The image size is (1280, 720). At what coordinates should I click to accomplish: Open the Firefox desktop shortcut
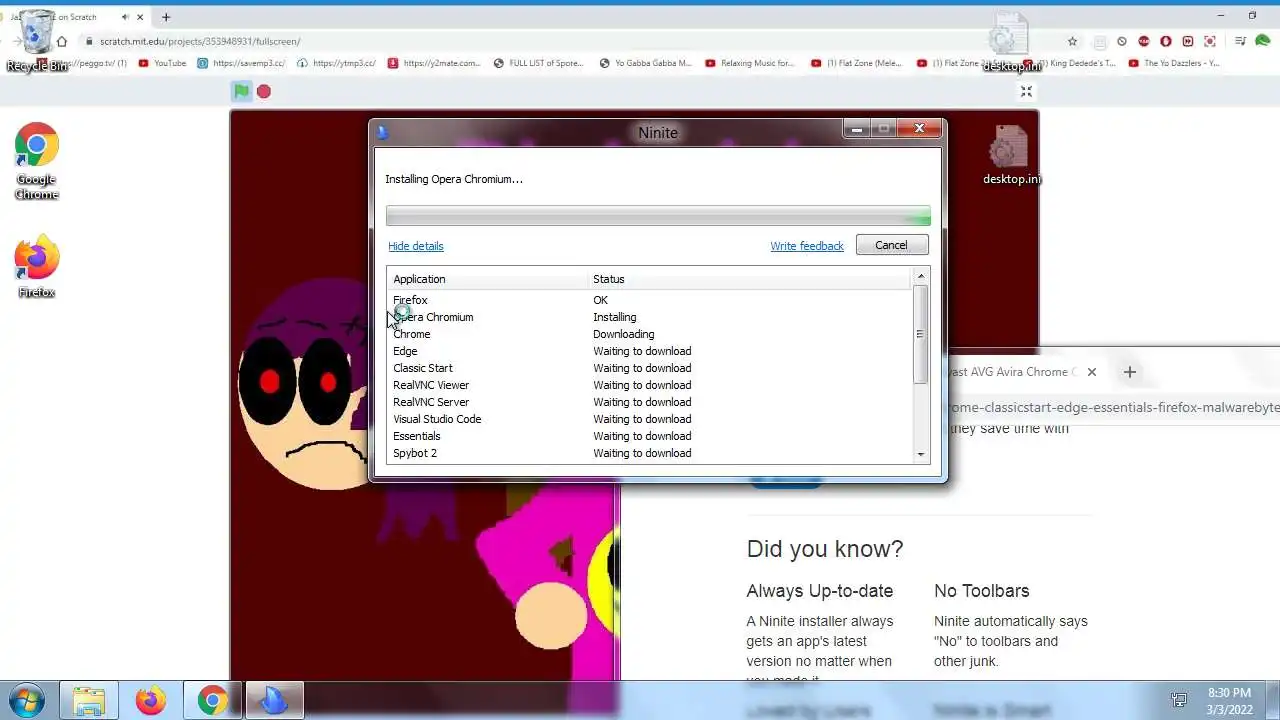click(x=37, y=267)
